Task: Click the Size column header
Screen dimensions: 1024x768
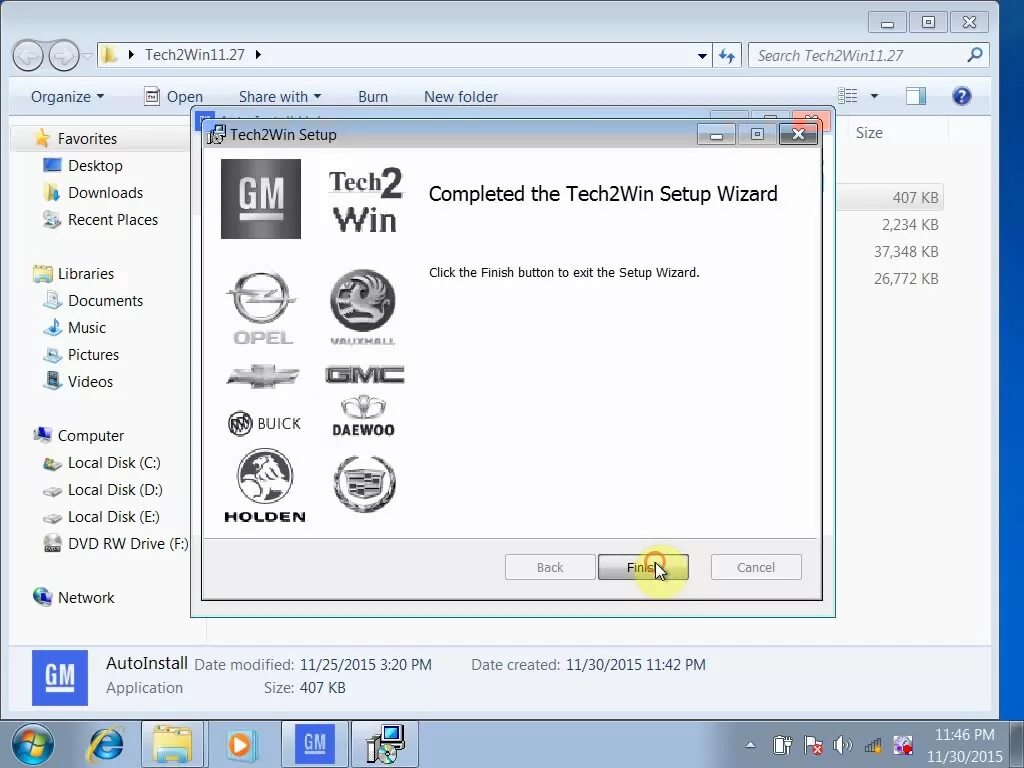Action: pyautogui.click(x=869, y=133)
